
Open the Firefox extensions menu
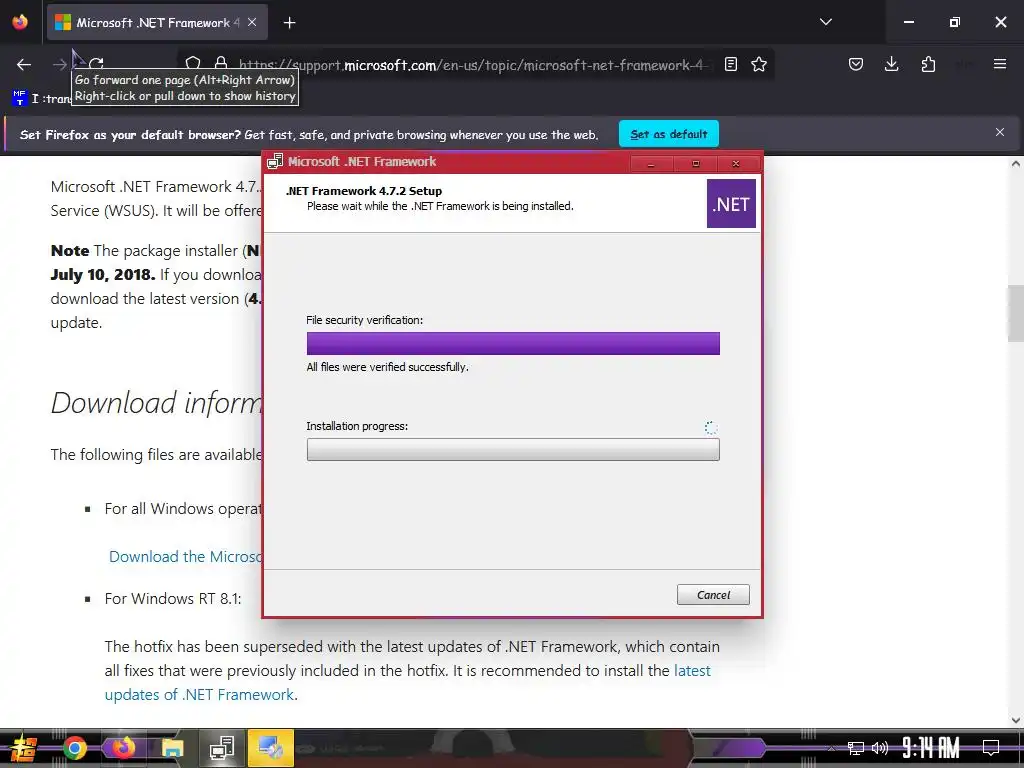tap(928, 64)
